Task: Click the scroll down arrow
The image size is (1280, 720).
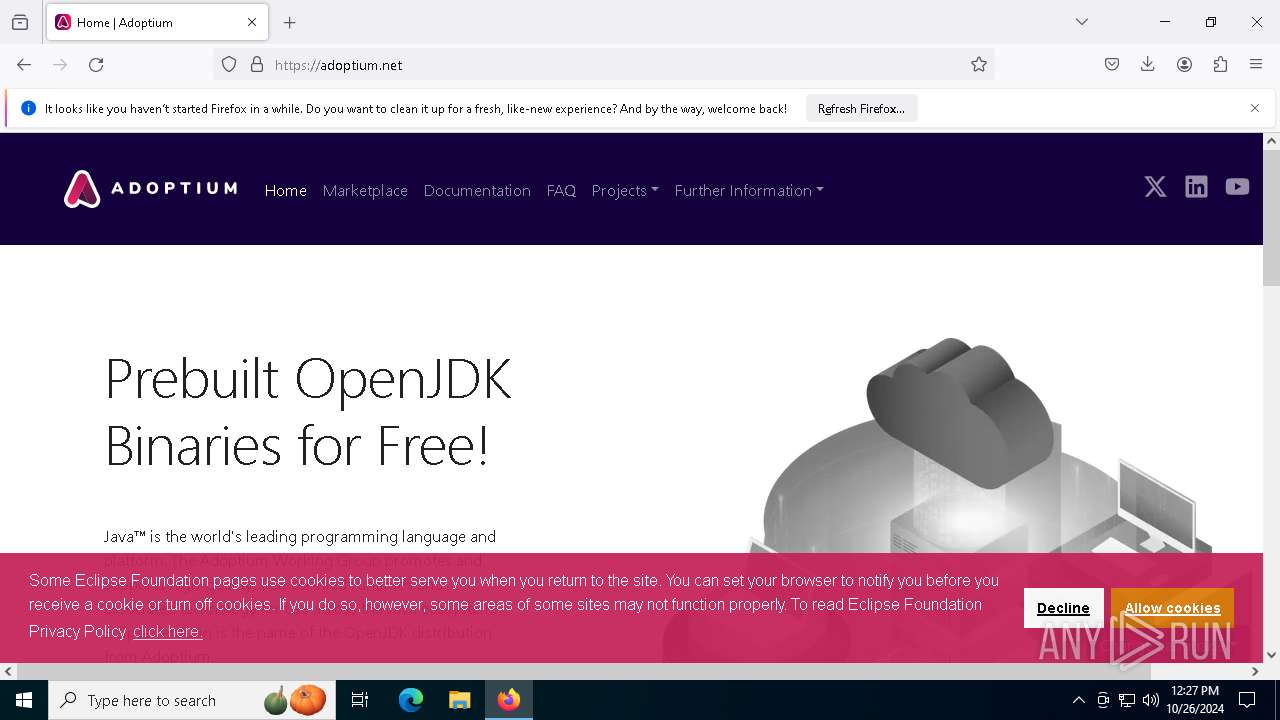Action: coord(1271,655)
